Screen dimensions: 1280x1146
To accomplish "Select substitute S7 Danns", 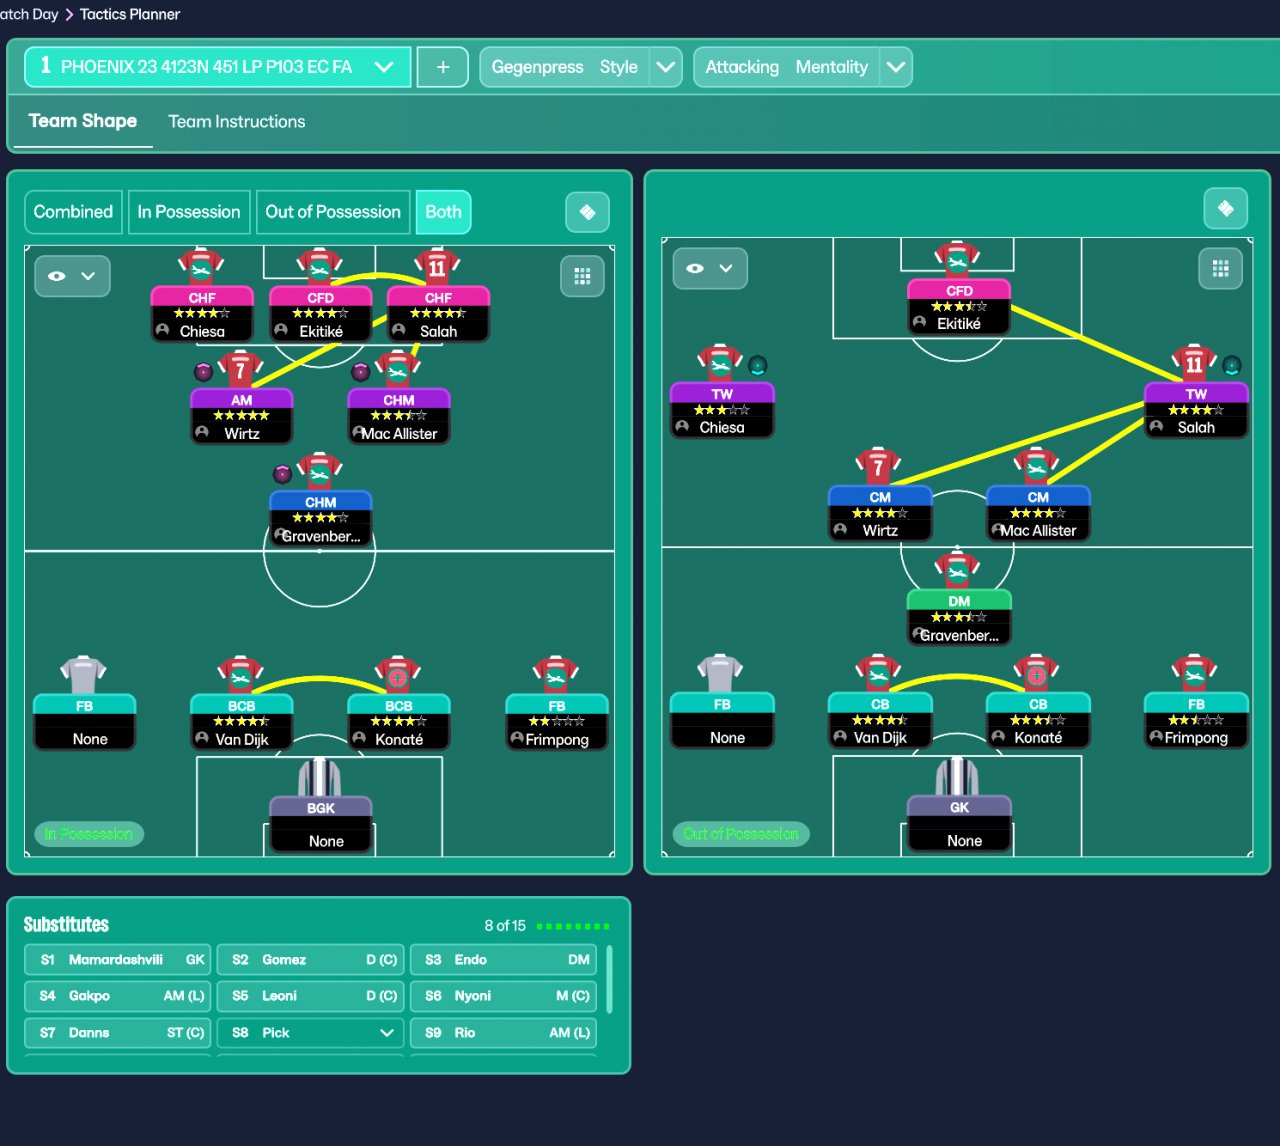I will tap(118, 1033).
